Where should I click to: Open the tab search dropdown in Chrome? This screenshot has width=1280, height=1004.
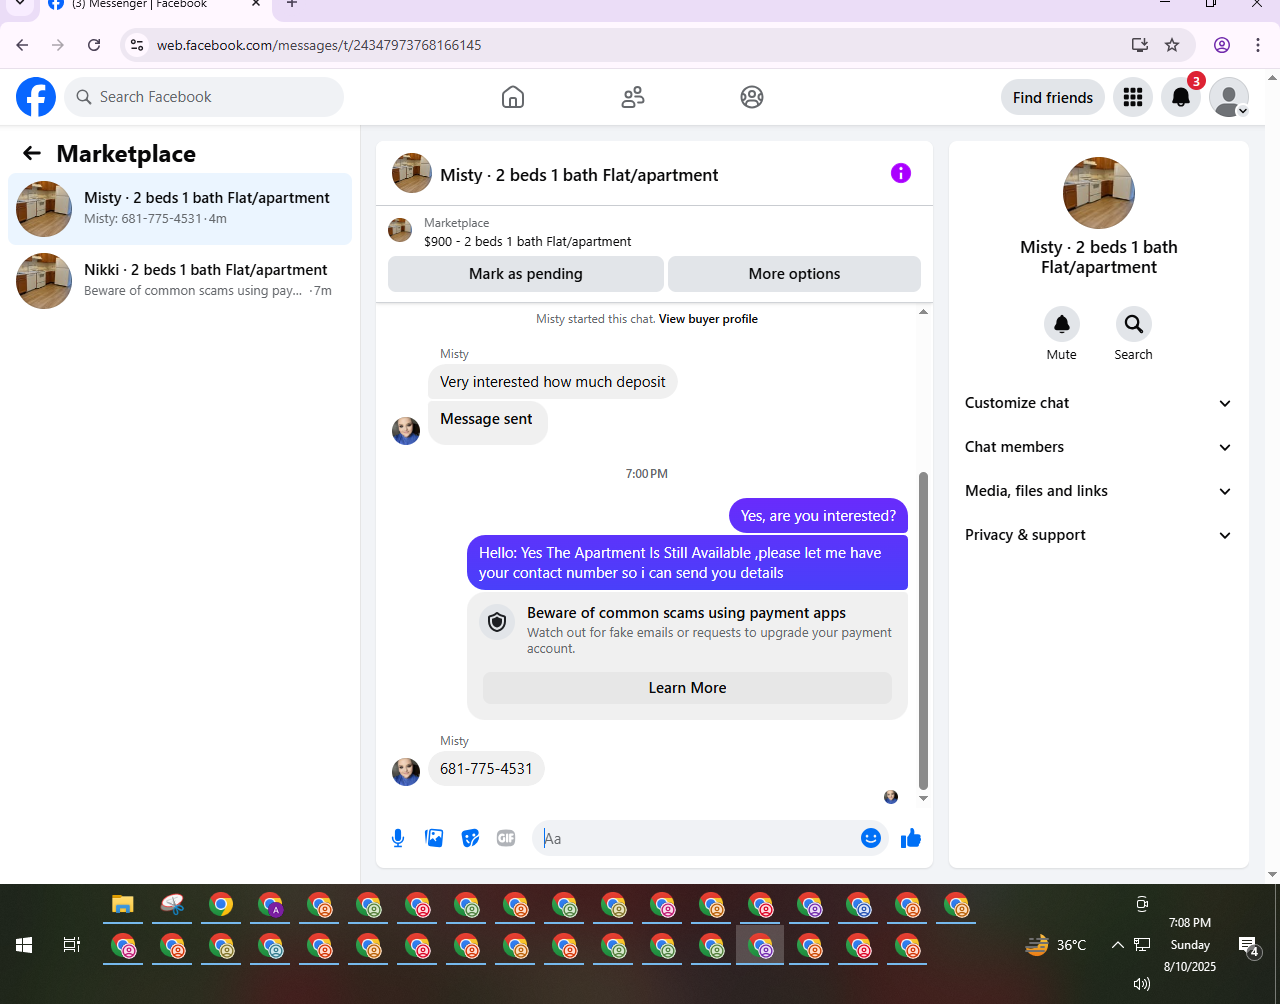click(20, 4)
